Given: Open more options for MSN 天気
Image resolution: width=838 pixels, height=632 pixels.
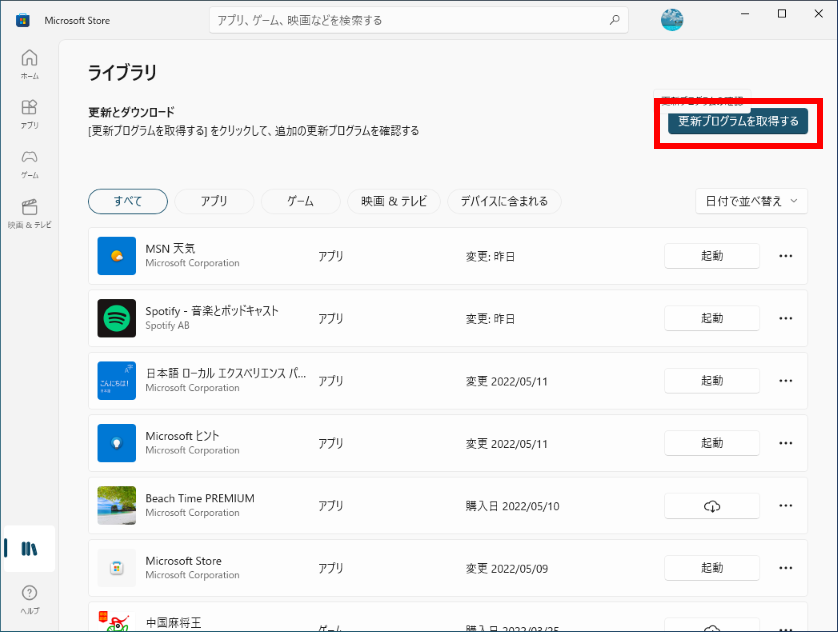Looking at the screenshot, I should [786, 256].
